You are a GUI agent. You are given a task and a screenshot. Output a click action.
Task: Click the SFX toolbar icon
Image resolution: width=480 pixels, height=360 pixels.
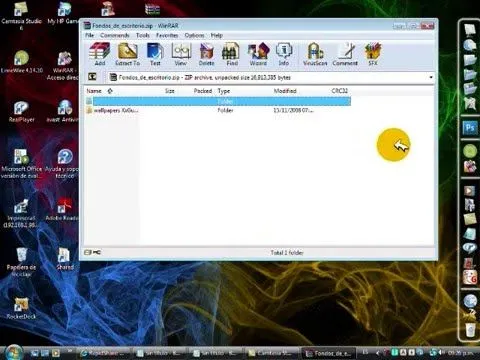pyautogui.click(x=373, y=54)
